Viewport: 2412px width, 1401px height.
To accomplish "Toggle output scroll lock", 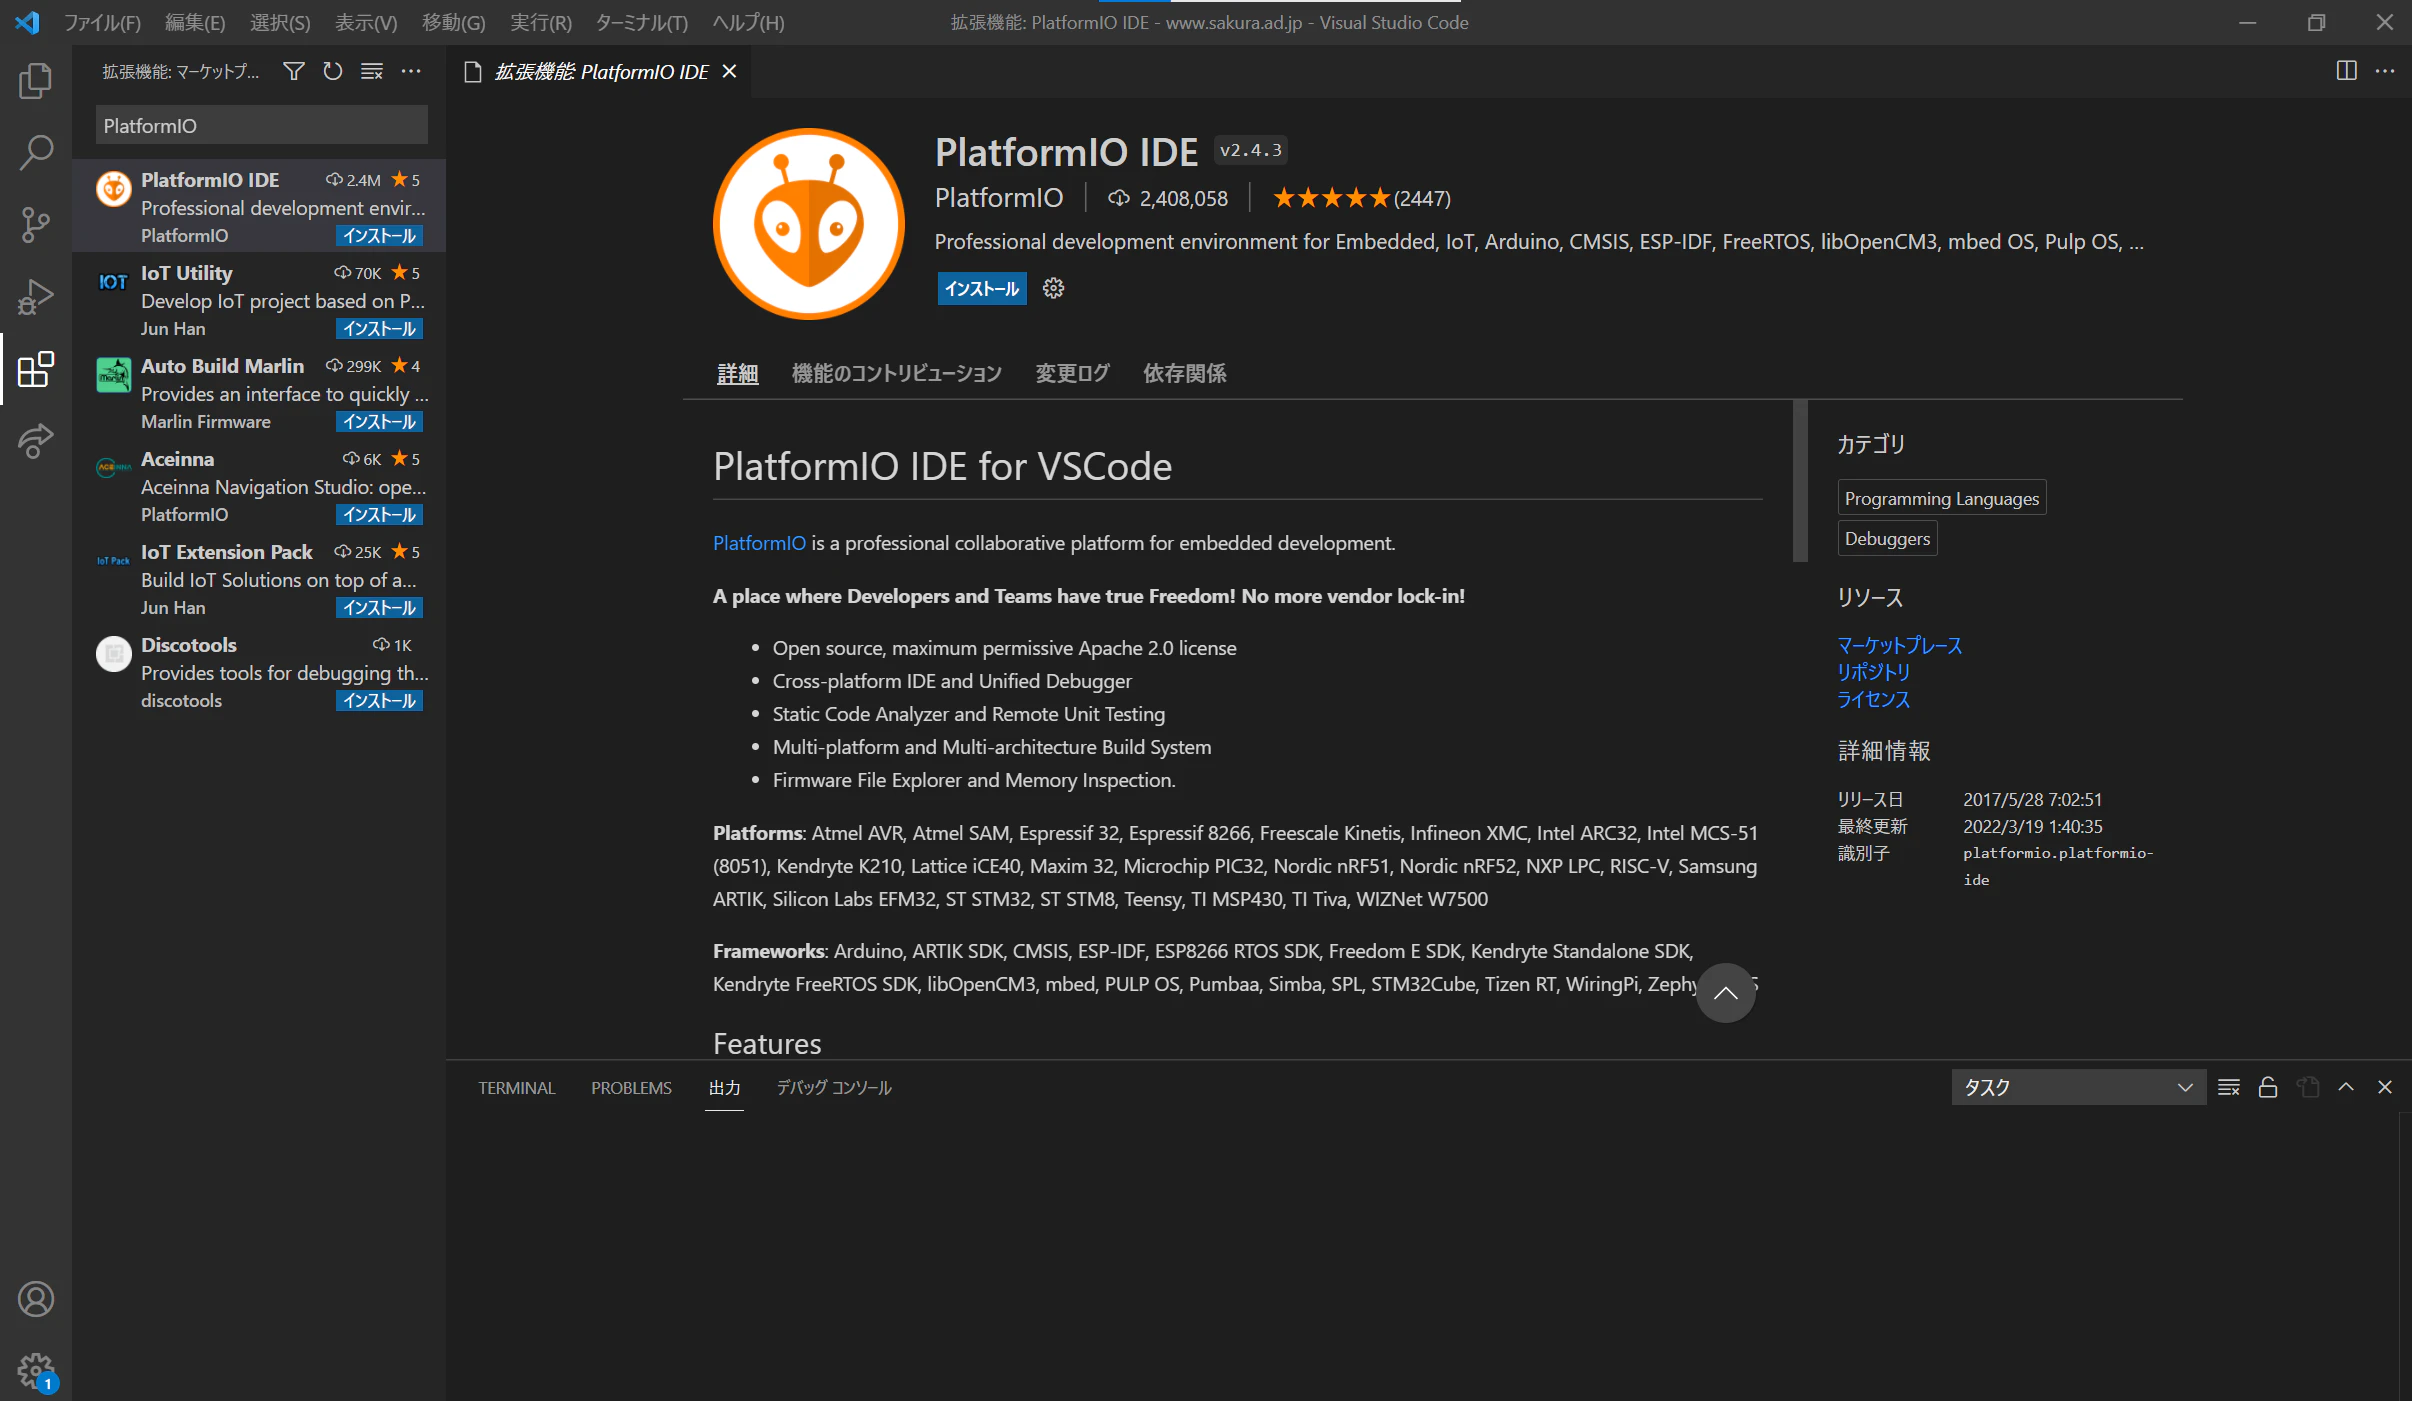I will (x=2268, y=1087).
